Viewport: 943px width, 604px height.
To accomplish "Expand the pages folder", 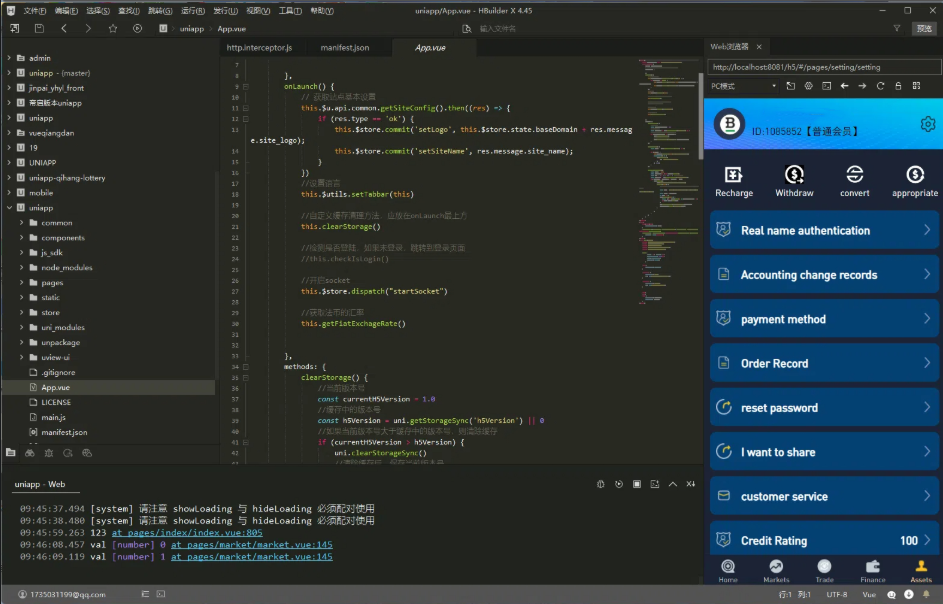I will tap(22, 282).
